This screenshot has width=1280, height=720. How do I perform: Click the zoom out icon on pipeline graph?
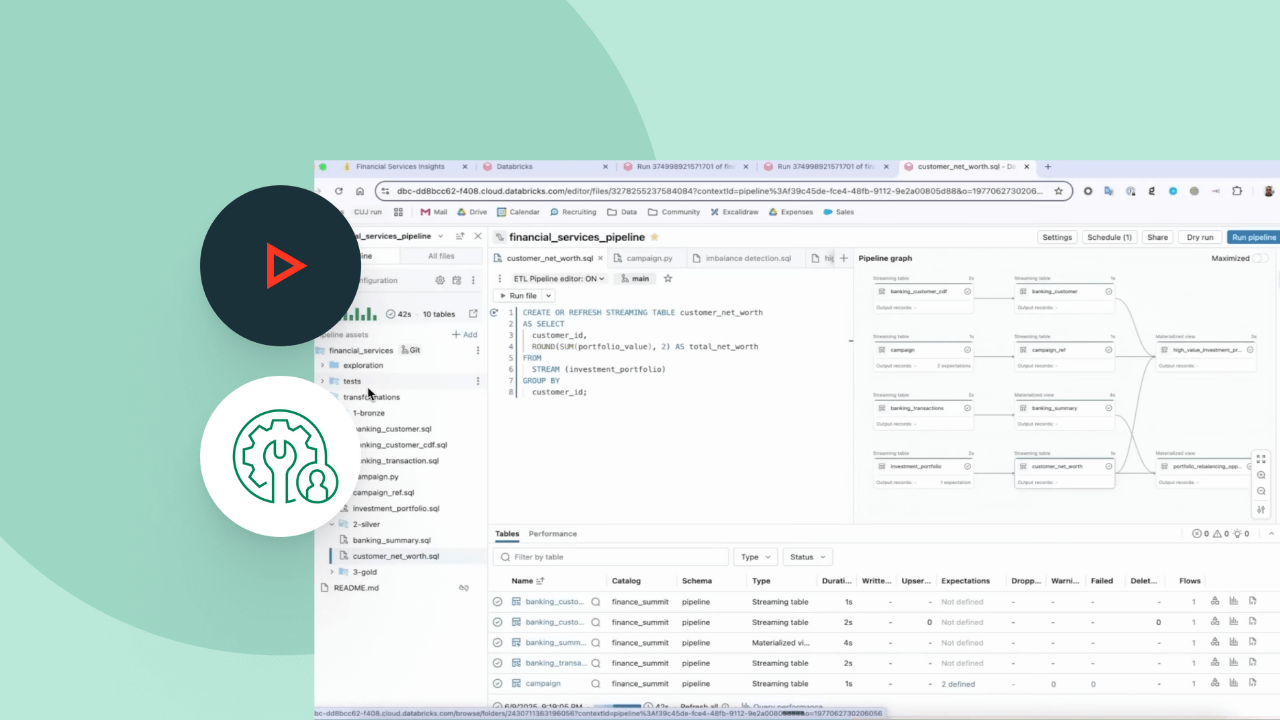[x=1261, y=491]
